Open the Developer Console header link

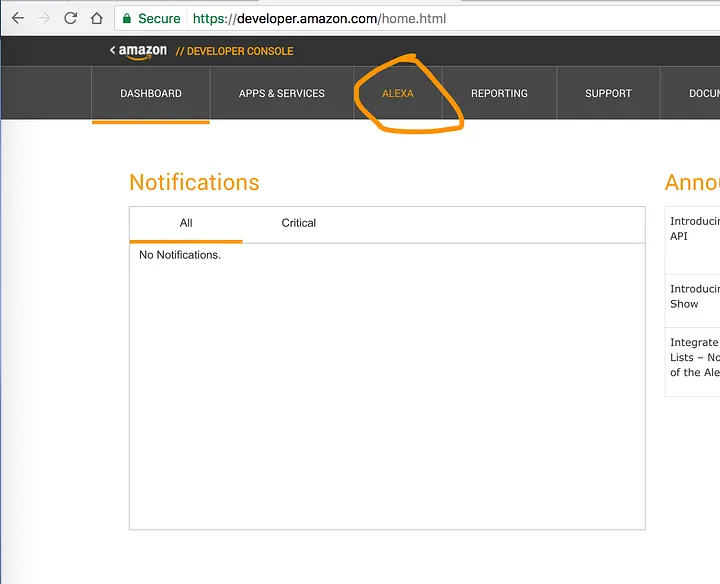tap(235, 51)
